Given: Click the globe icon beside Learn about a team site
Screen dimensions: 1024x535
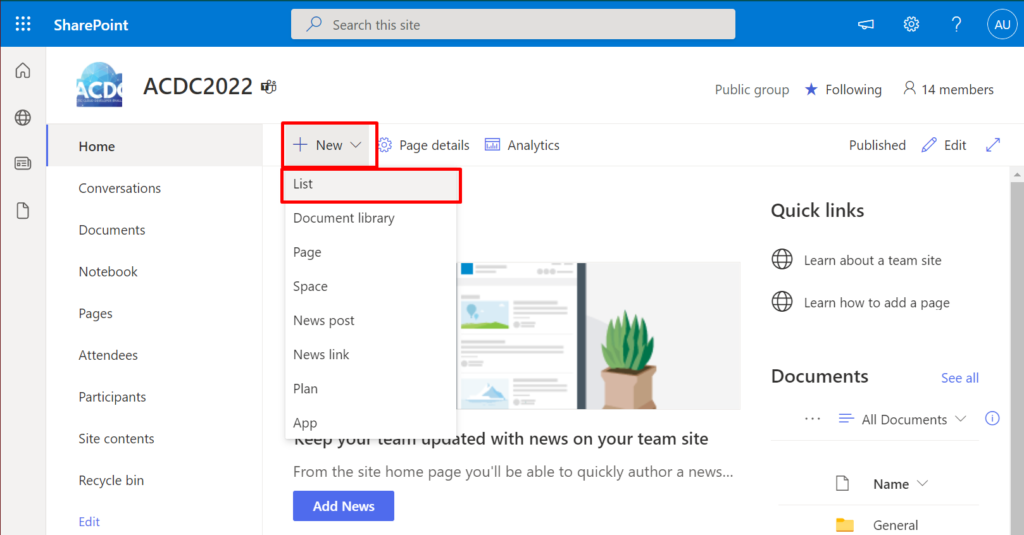Looking at the screenshot, I should point(782,259).
